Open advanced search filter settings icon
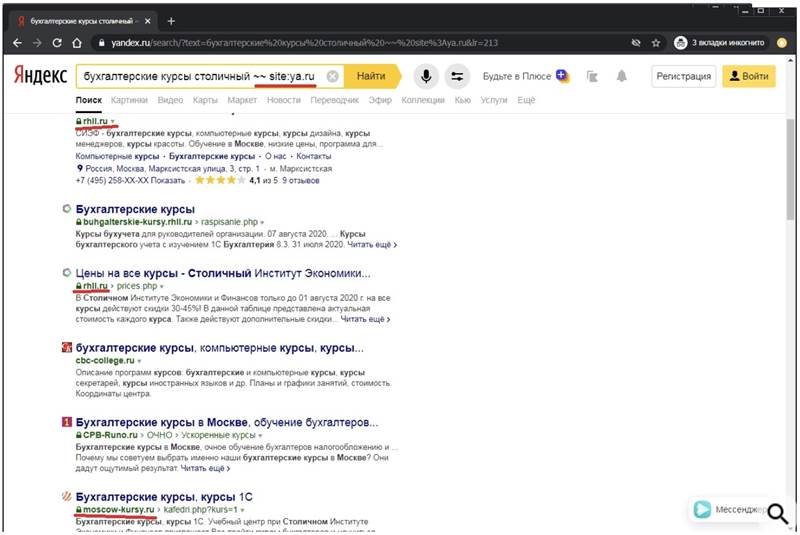The width and height of the screenshot is (800, 535). (x=457, y=76)
